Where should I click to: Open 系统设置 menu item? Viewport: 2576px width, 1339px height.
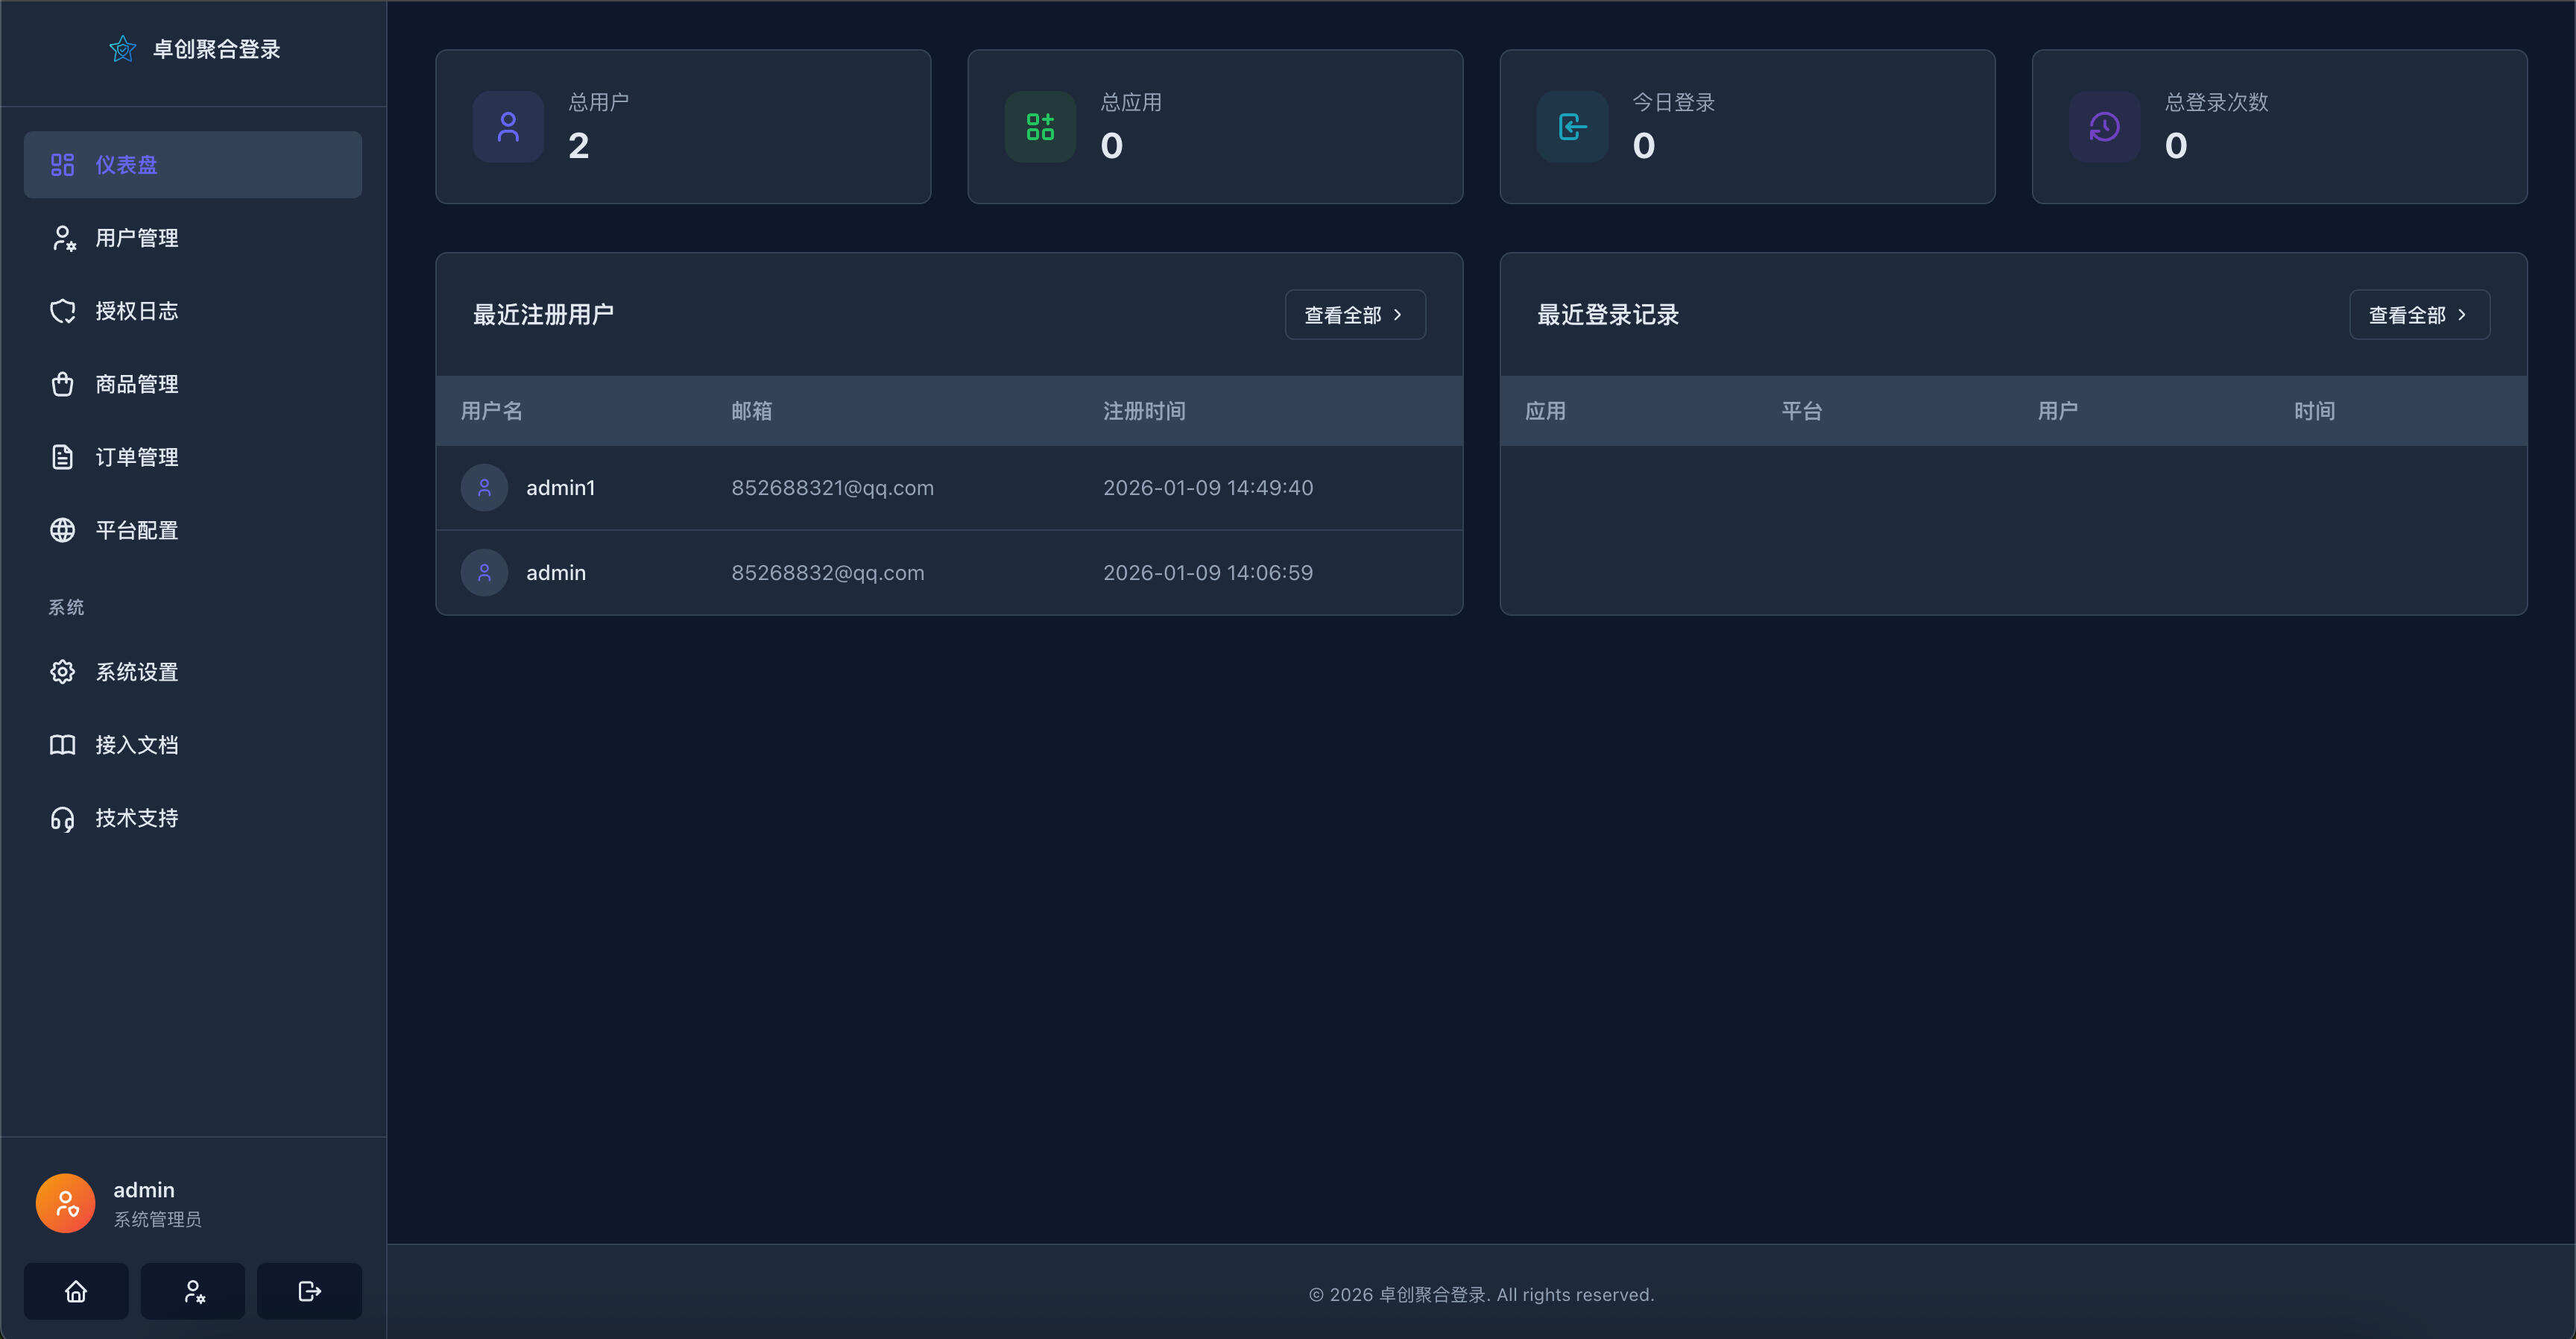coord(137,672)
